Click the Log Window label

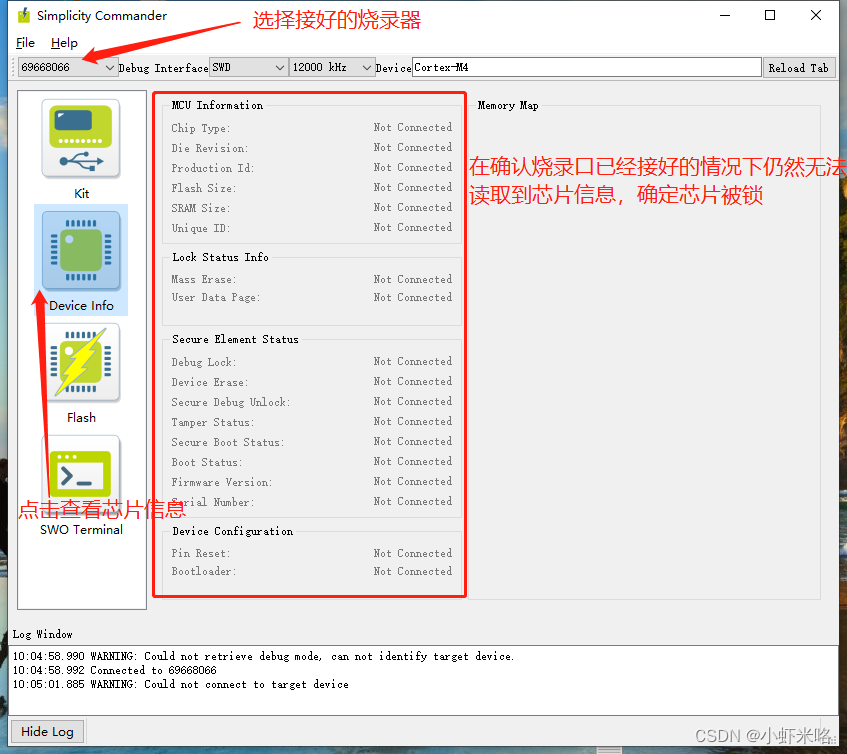pyautogui.click(x=43, y=634)
